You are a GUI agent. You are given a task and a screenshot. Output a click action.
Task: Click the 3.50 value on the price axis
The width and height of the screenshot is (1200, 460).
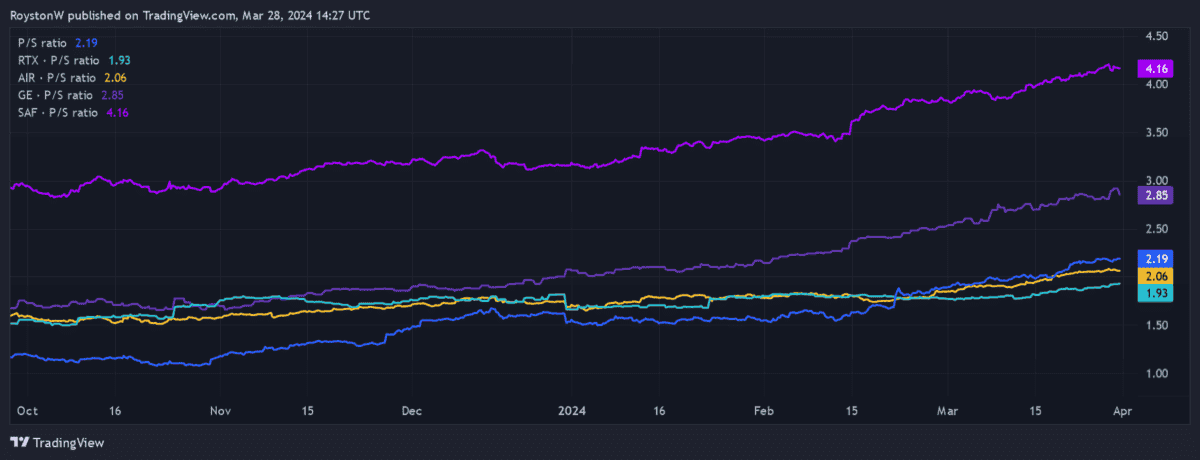tap(1157, 132)
